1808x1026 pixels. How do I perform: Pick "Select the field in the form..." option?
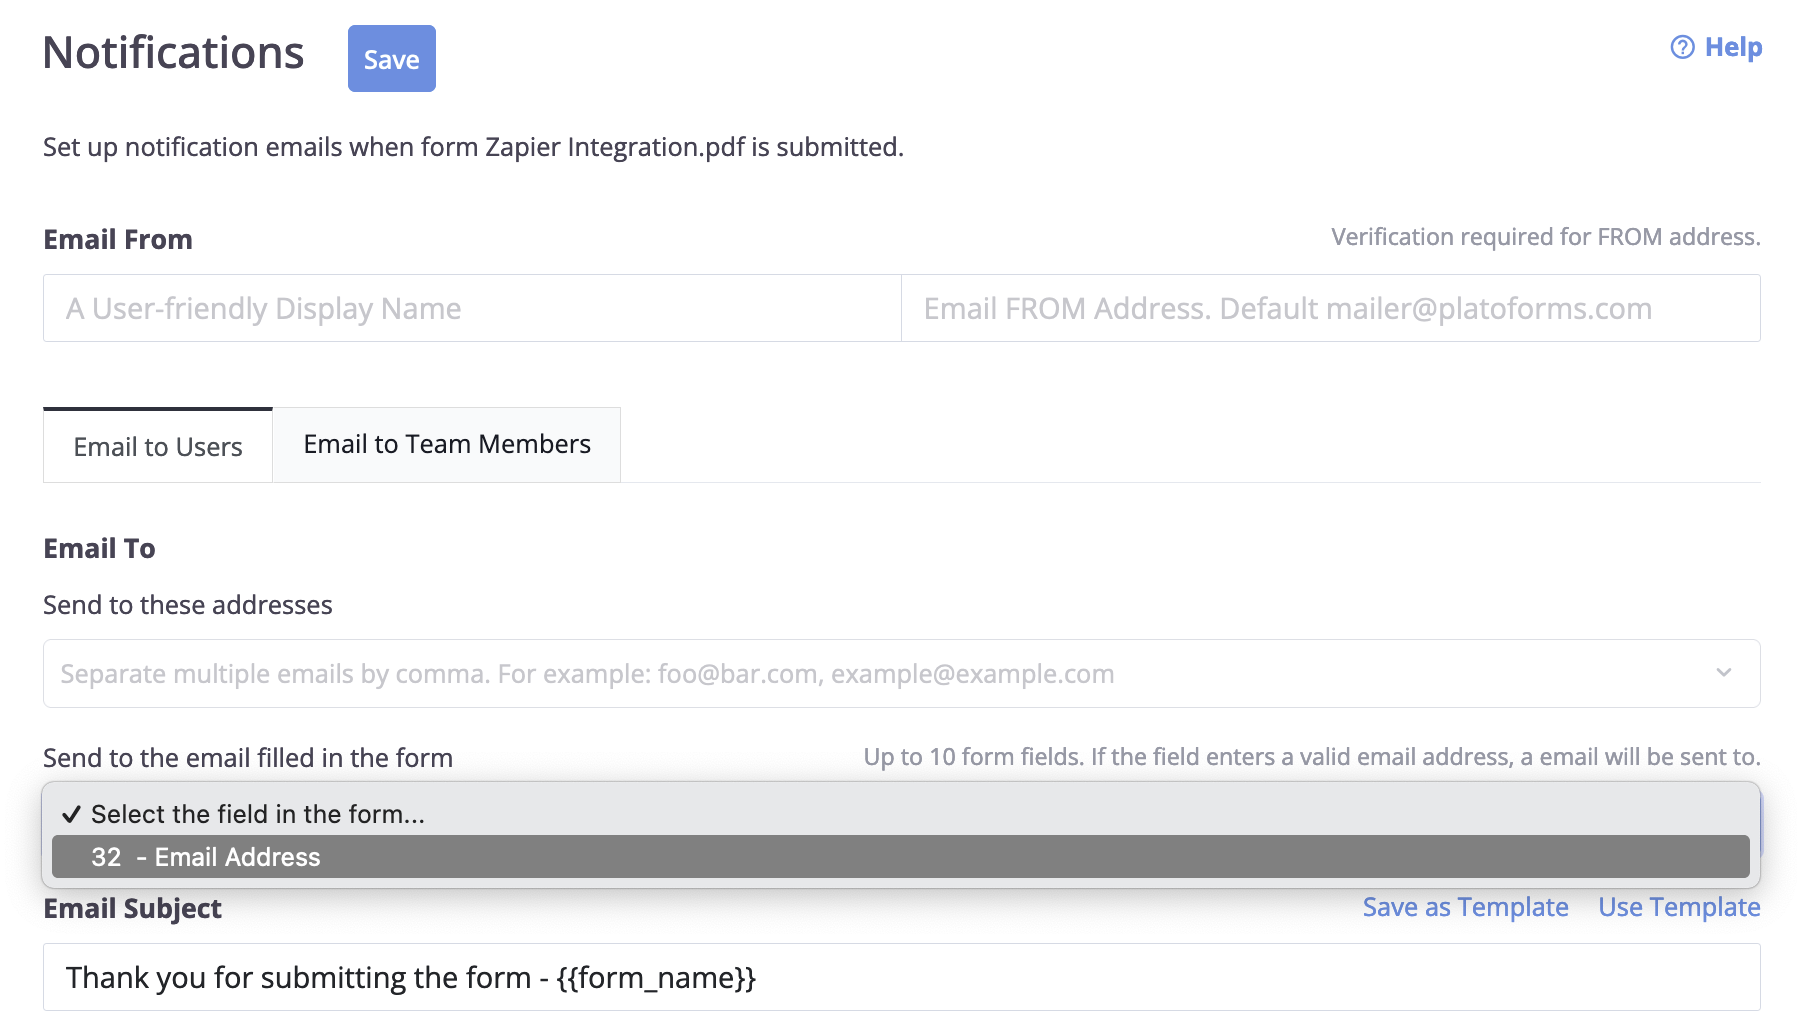[x=258, y=814]
